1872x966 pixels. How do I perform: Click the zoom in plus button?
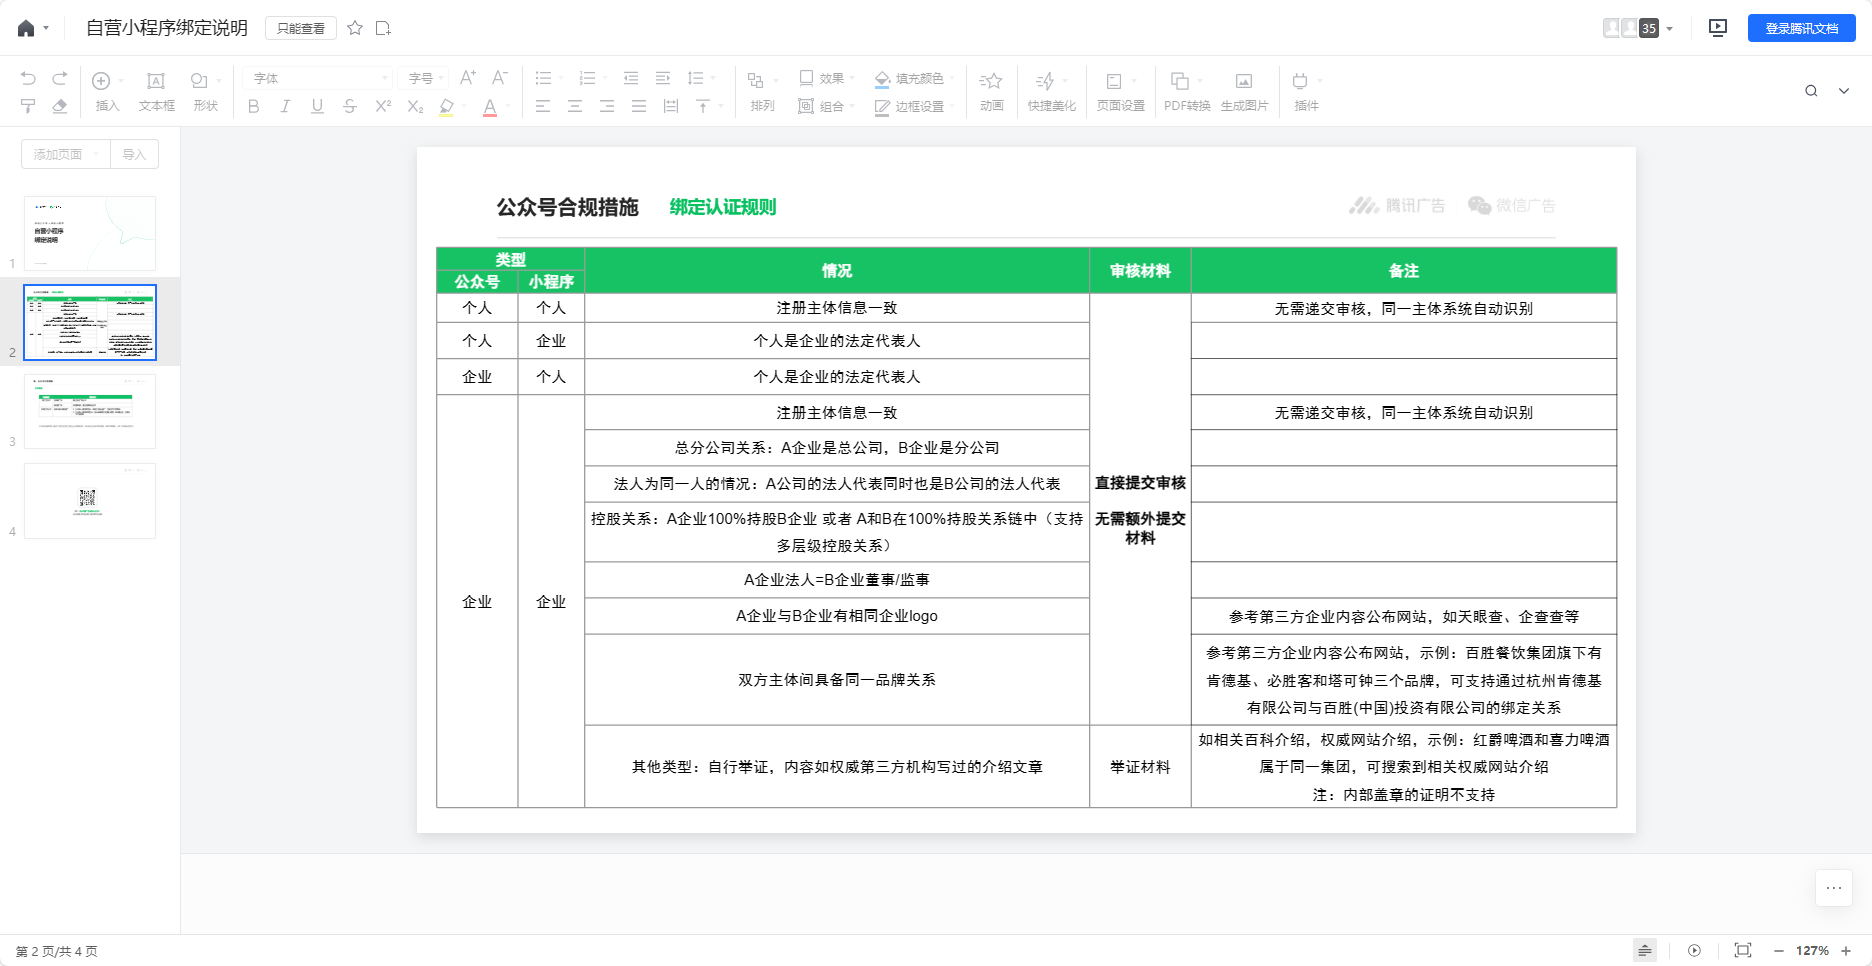pos(1846,951)
